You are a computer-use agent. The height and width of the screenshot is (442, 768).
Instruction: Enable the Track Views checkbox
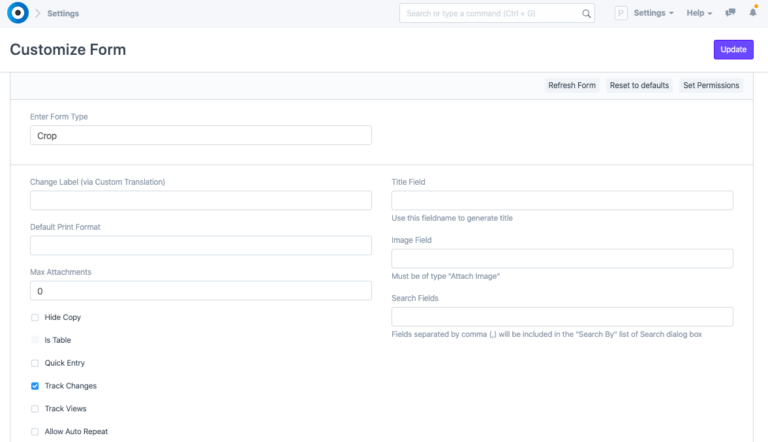coord(35,409)
